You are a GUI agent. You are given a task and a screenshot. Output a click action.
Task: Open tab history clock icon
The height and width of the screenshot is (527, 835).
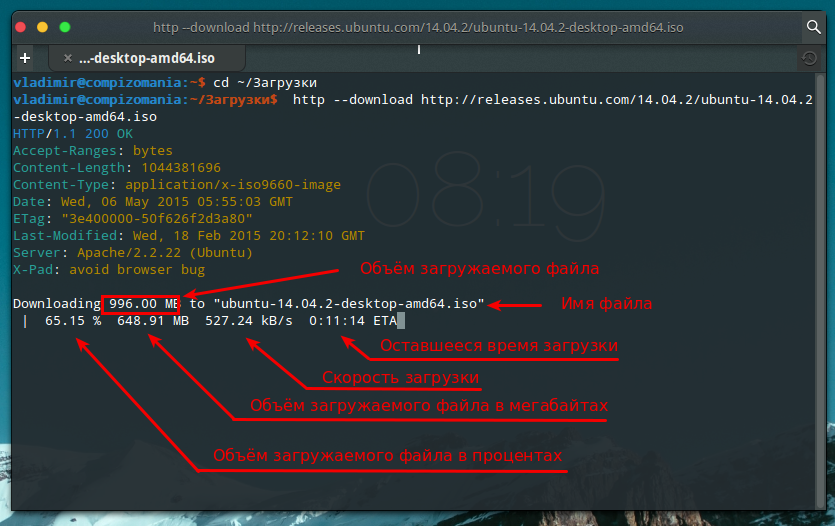(x=809, y=58)
